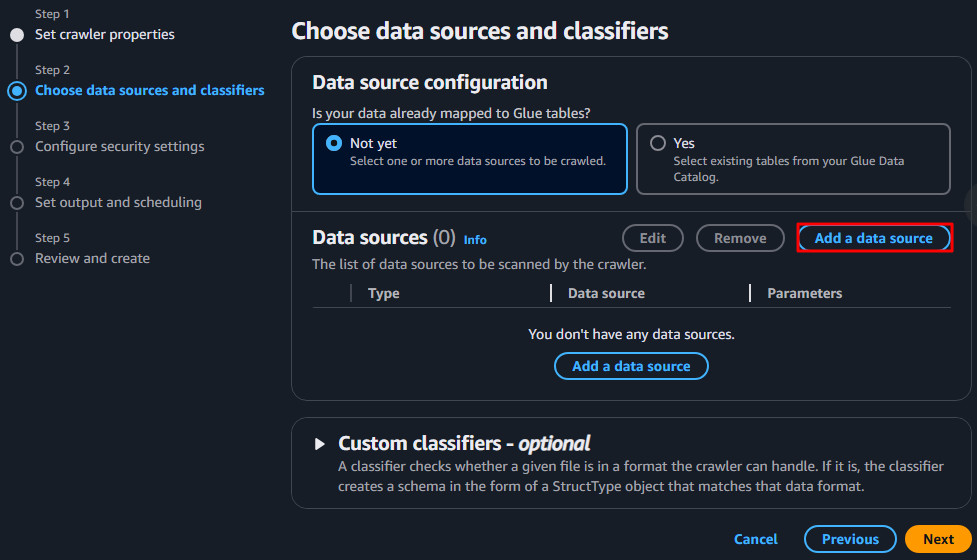Click the Step 5 circle indicator
The image size is (977, 560).
tap(17, 259)
